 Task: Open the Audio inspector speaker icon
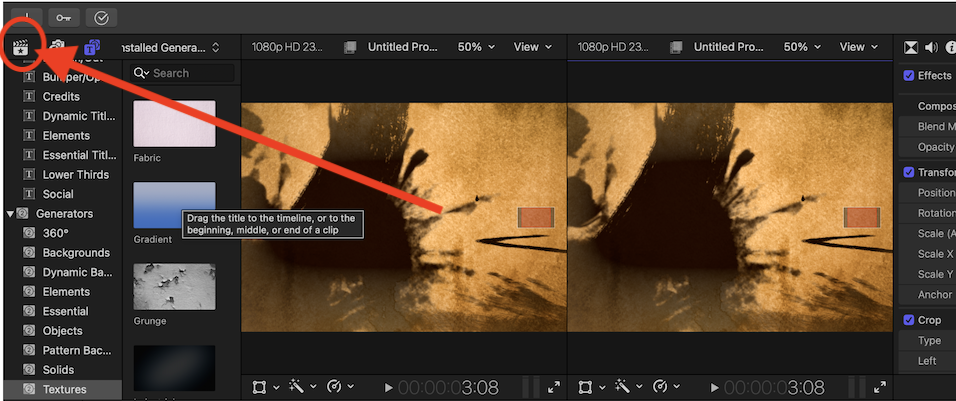[x=931, y=47]
